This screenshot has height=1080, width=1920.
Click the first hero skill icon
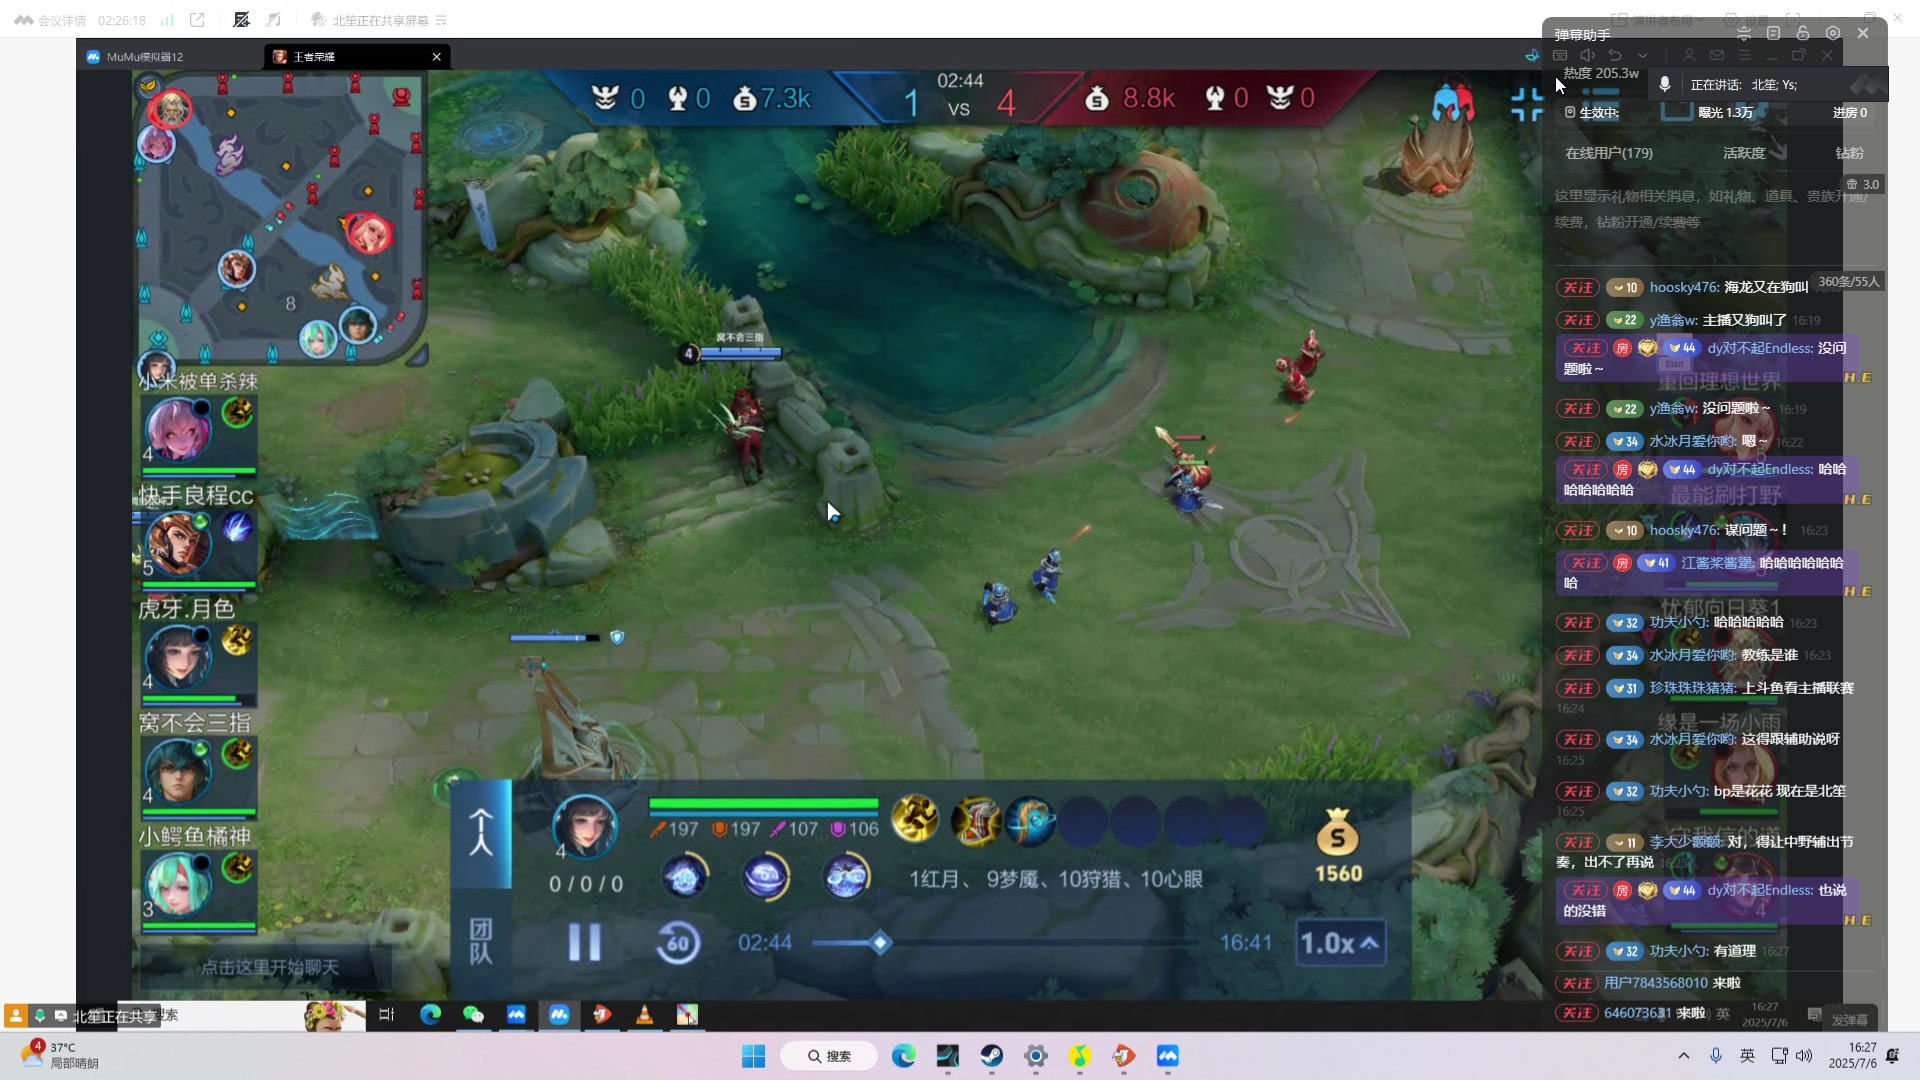pos(685,877)
